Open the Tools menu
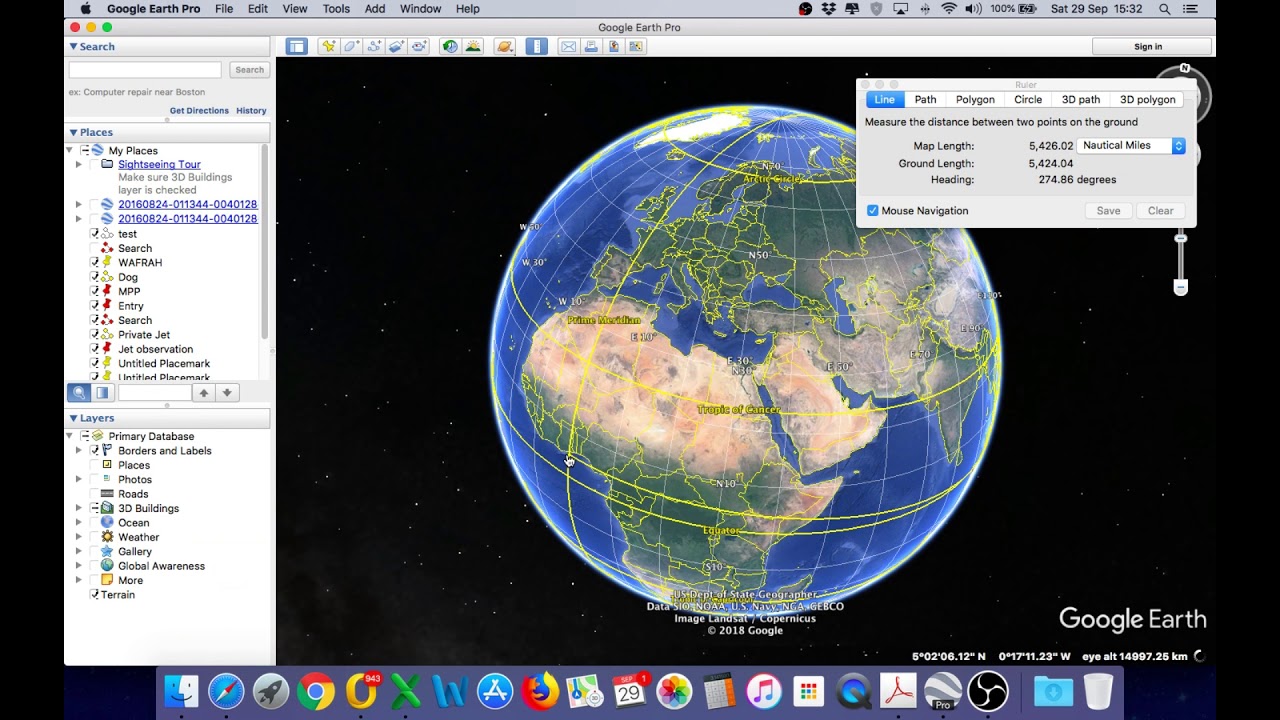Image resolution: width=1280 pixels, height=720 pixels. 336,9
